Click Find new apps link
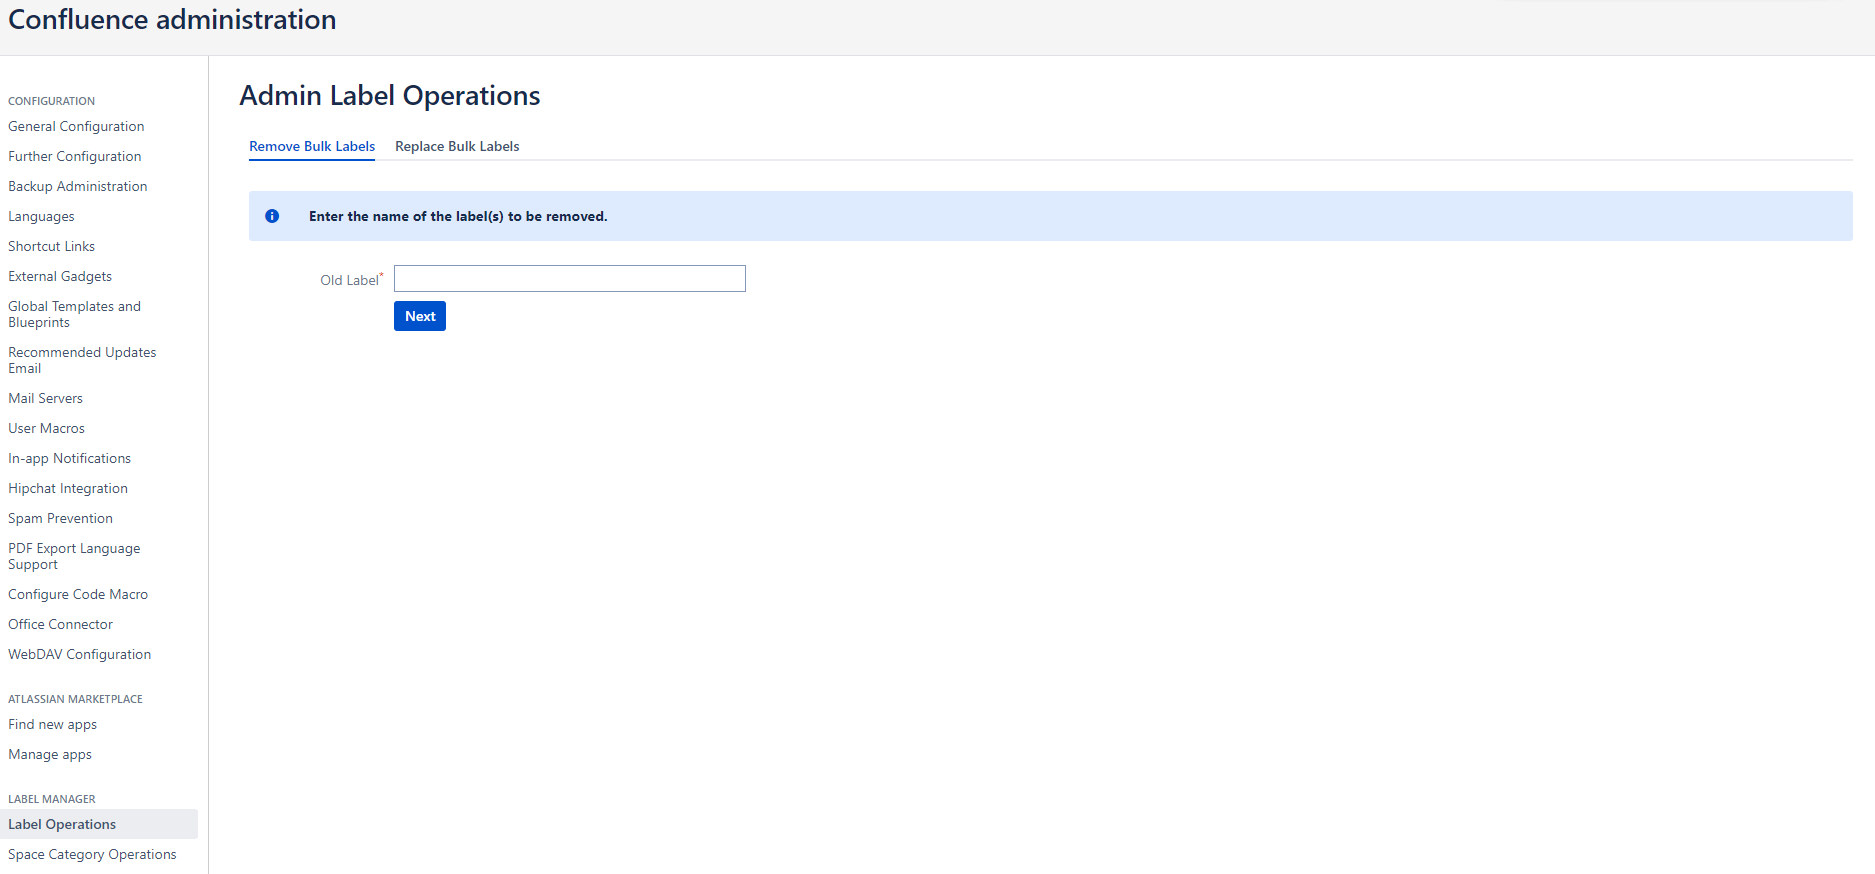This screenshot has width=1875, height=874. click(53, 724)
